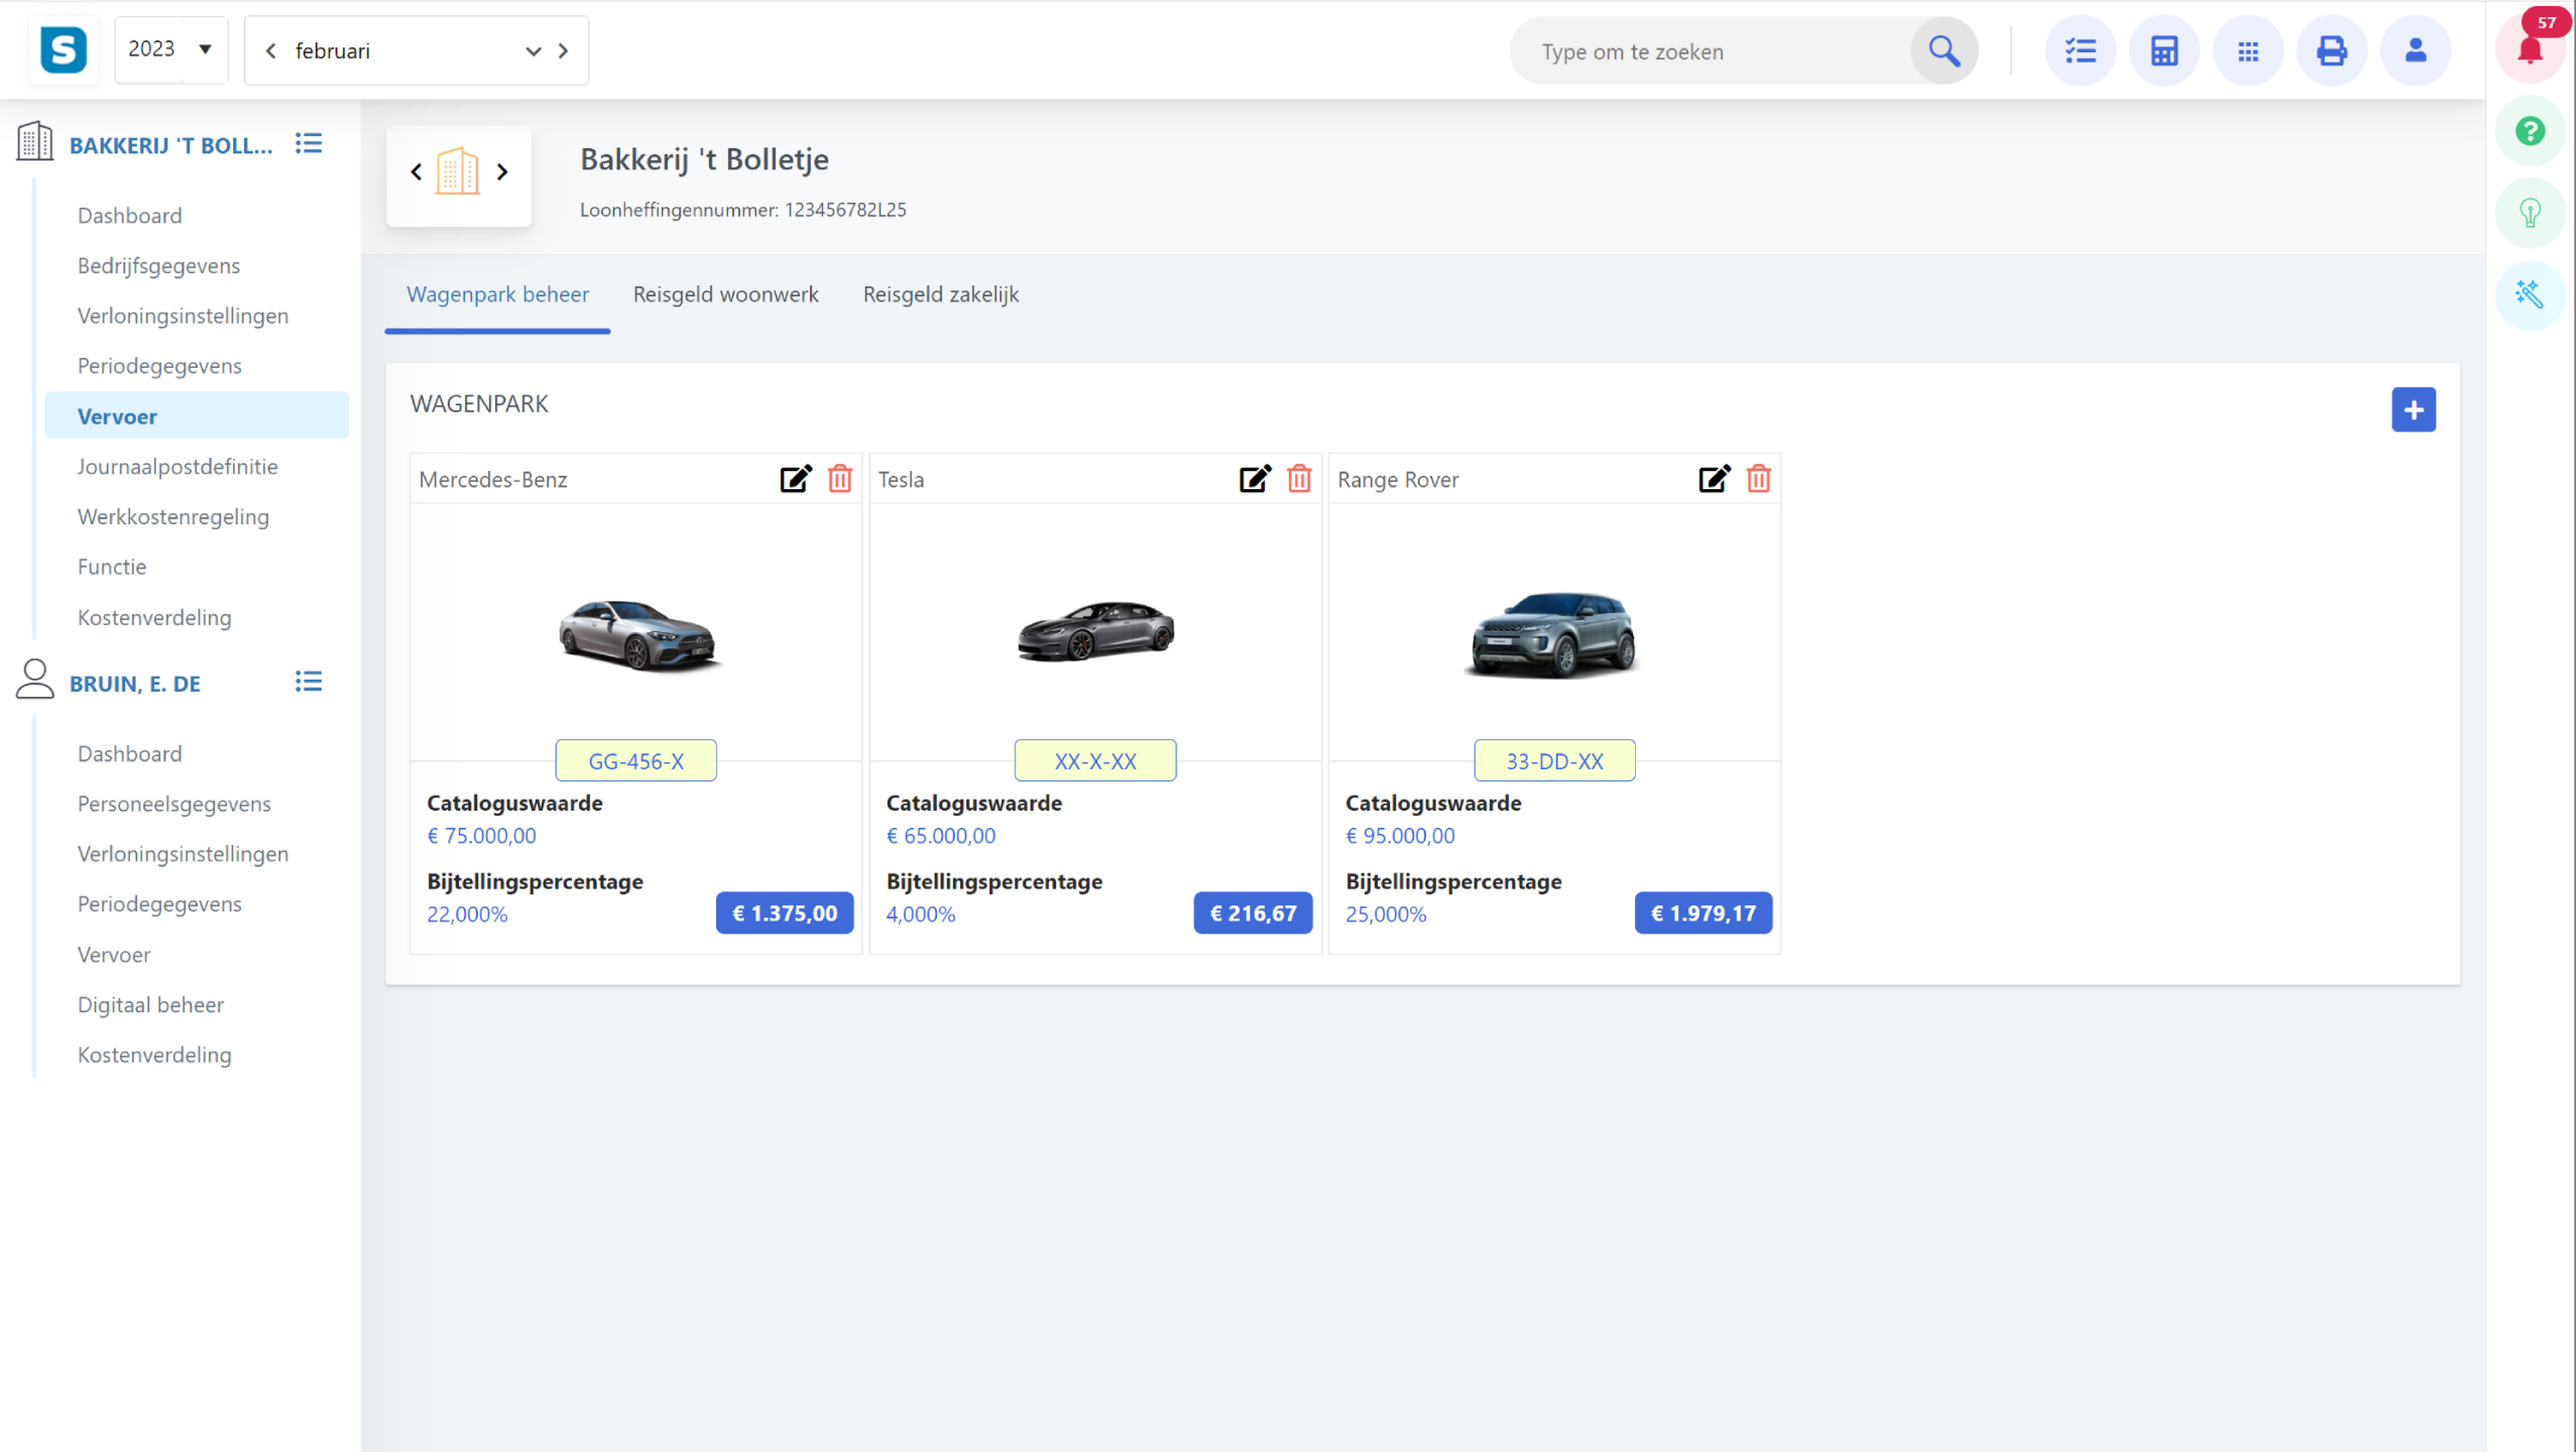This screenshot has width=2576, height=1452.
Task: Open the apps grid icon in header
Action: pyautogui.click(x=2248, y=50)
